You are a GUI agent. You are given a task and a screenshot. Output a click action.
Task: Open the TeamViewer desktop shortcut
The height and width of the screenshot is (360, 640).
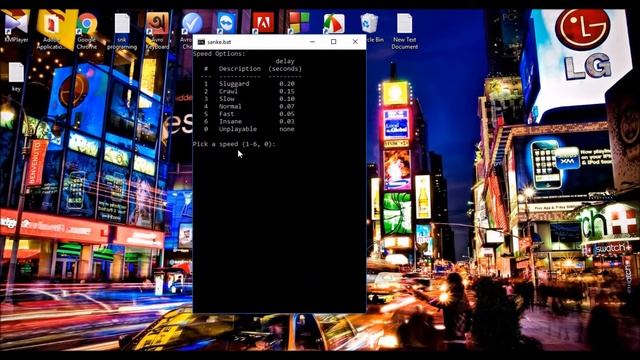coord(227,22)
